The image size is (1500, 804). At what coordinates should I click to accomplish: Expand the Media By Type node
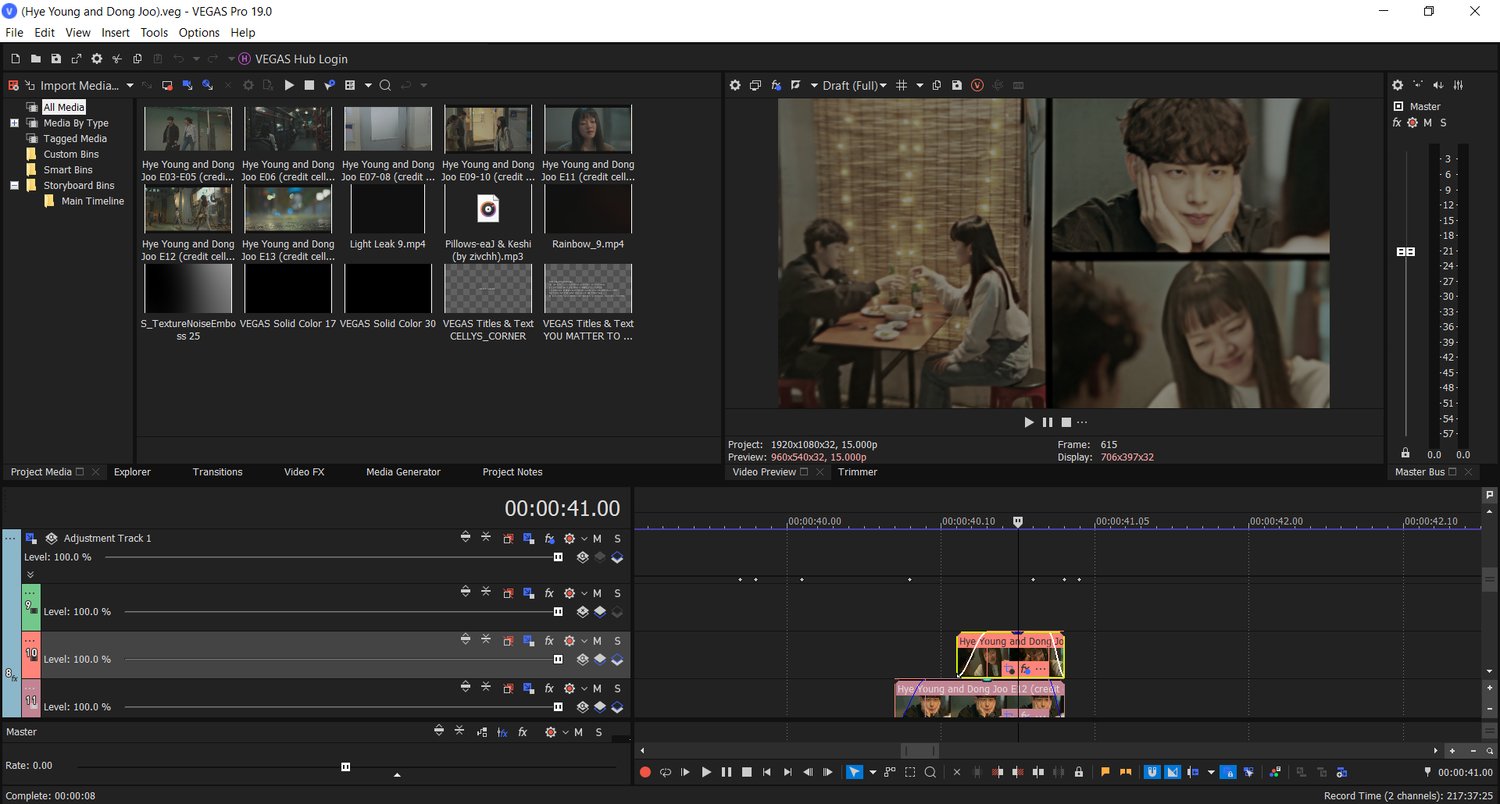tap(15, 123)
